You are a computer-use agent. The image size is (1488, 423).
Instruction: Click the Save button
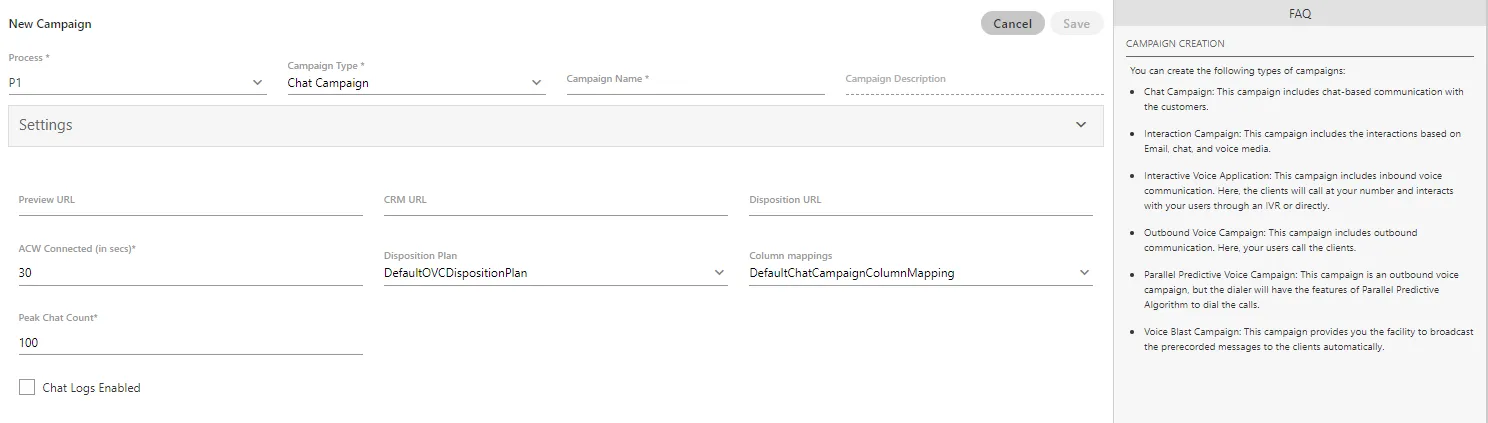pyautogui.click(x=1076, y=24)
